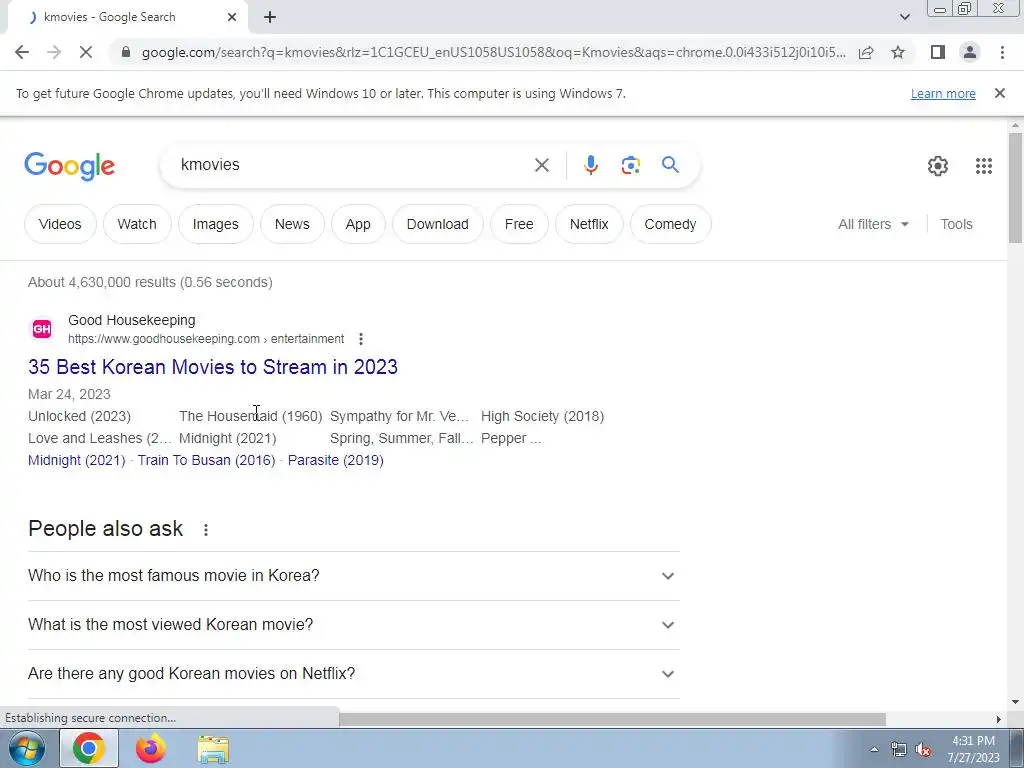Open a new browser tab

(x=270, y=18)
